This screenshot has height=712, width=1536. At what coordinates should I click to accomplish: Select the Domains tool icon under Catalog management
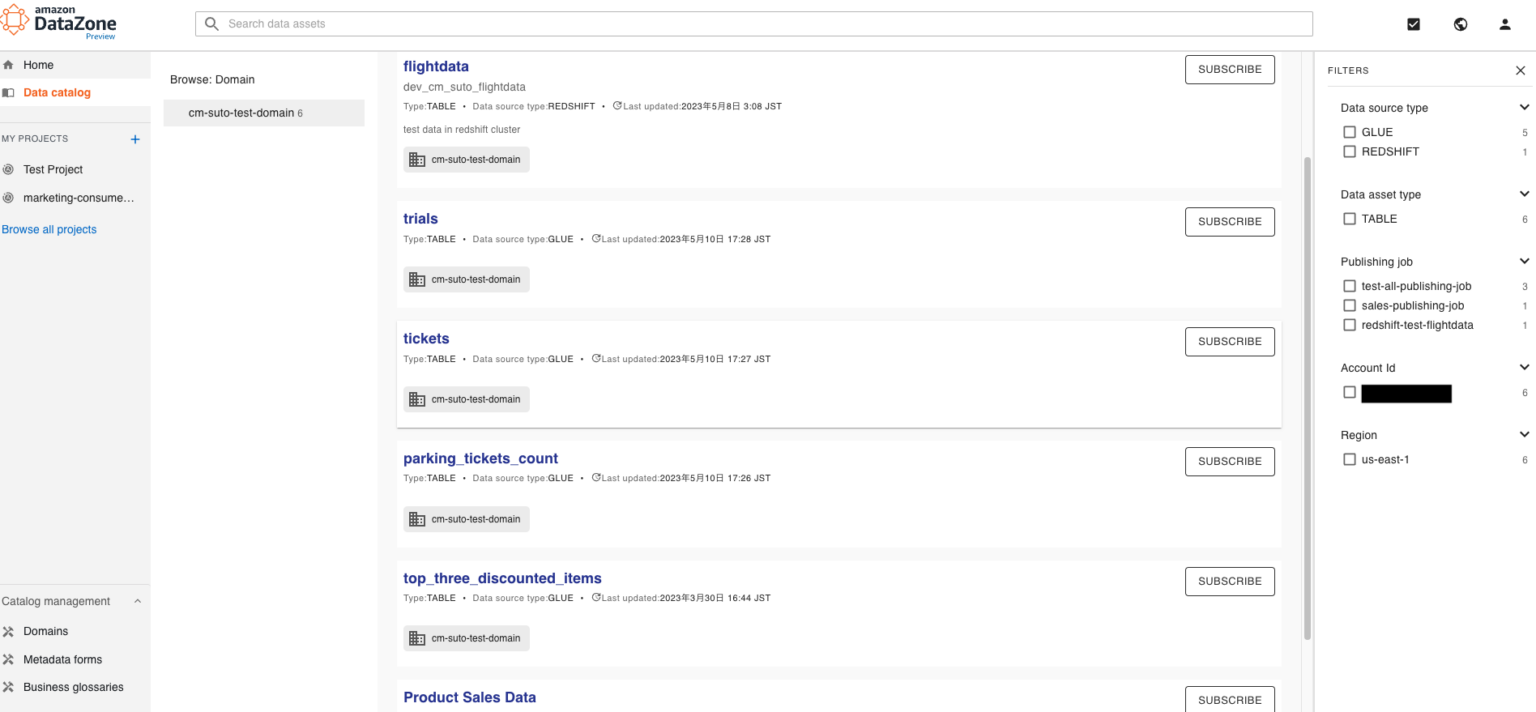coord(10,631)
